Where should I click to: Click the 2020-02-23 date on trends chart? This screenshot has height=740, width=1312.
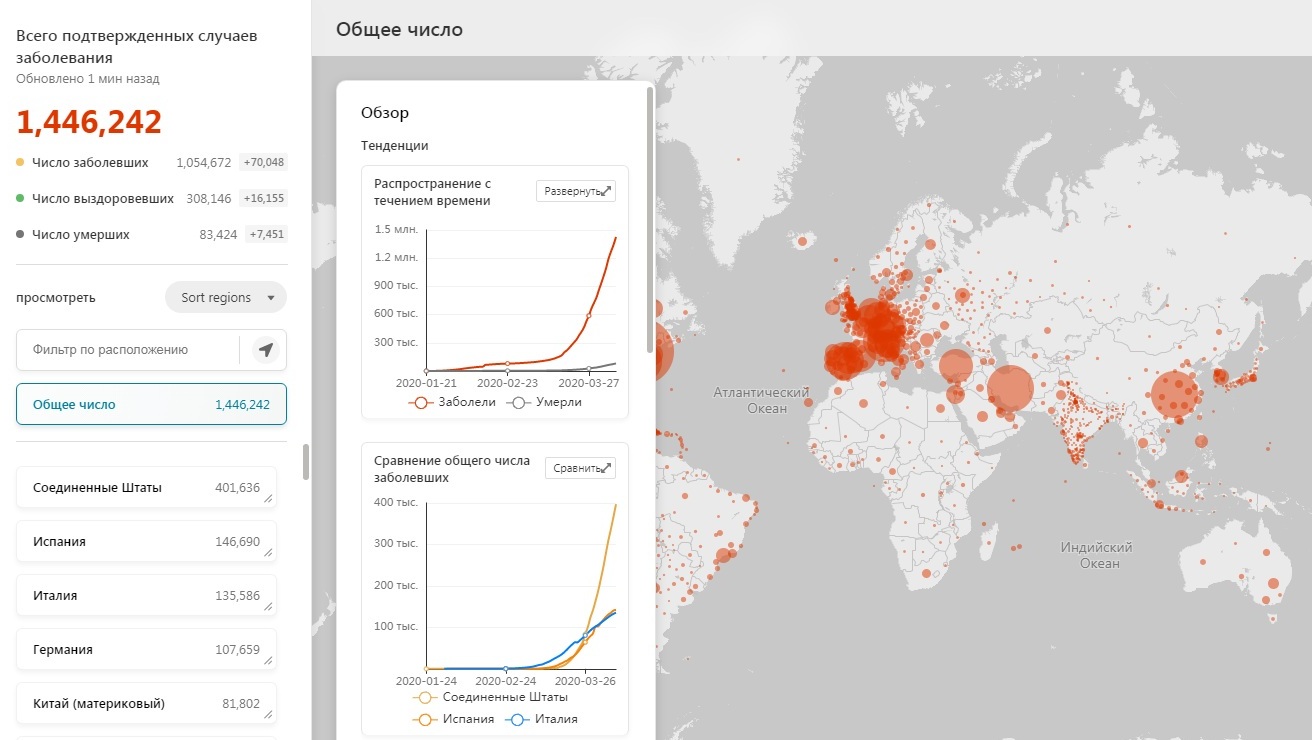[x=508, y=382]
